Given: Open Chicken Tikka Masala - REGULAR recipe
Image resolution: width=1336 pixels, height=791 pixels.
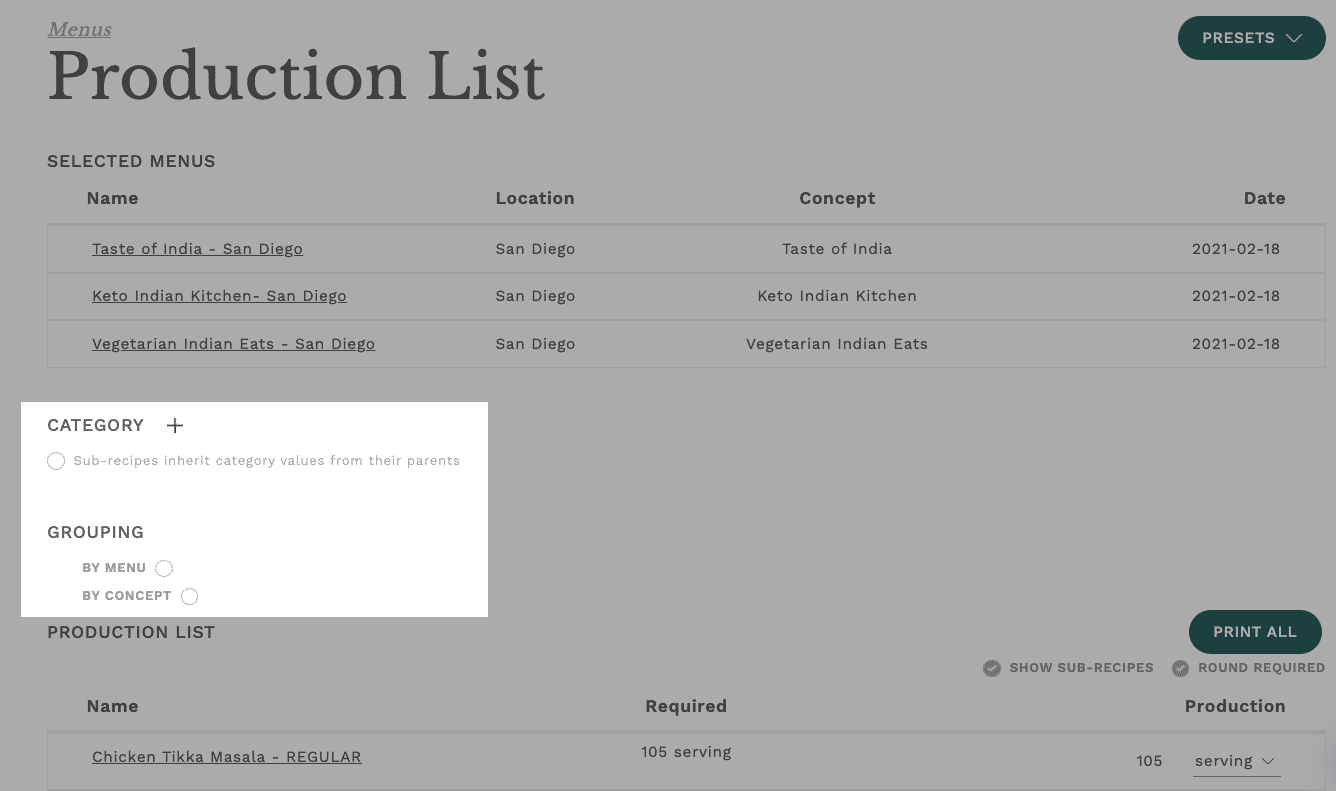Looking at the screenshot, I should [x=226, y=757].
